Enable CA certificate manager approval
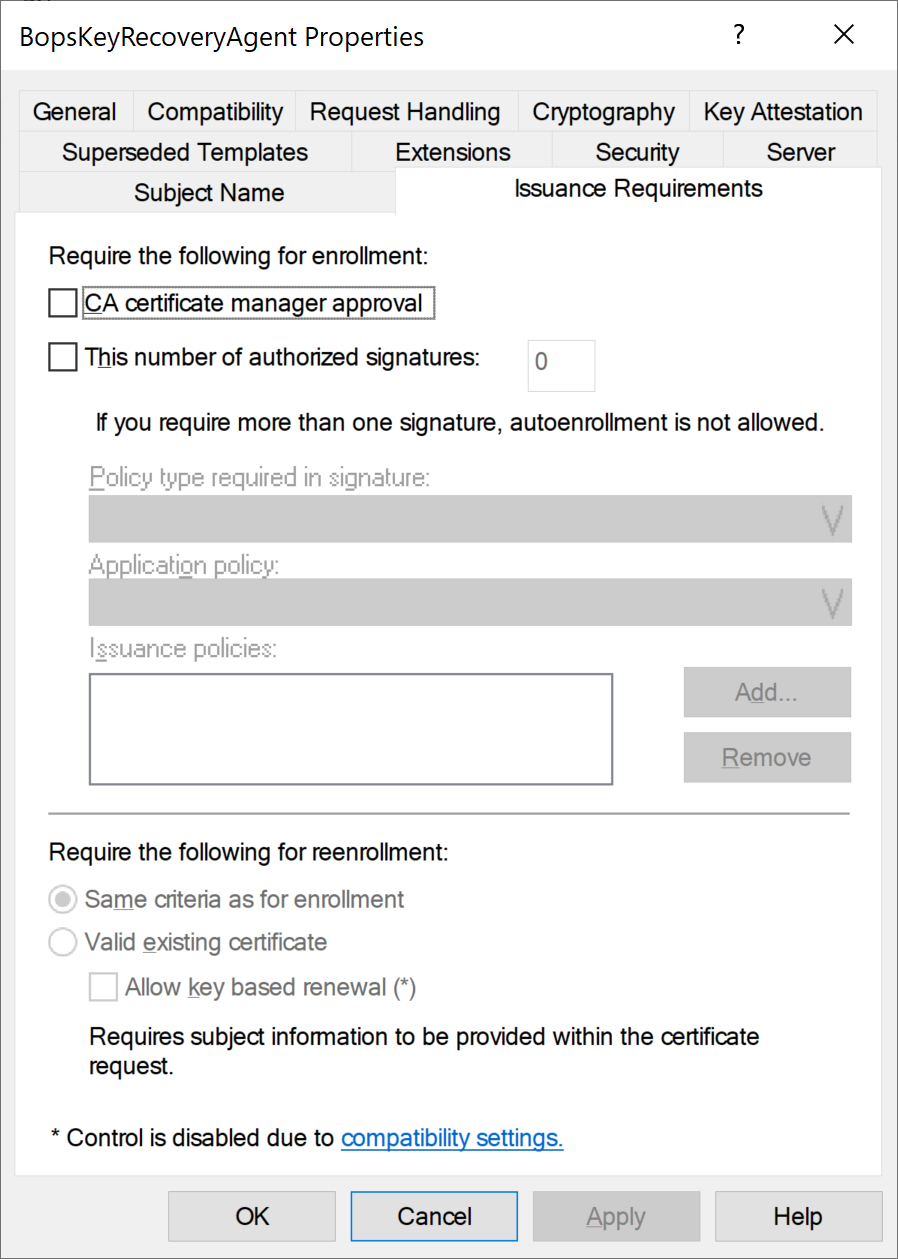This screenshot has width=898, height=1259. coord(63,303)
